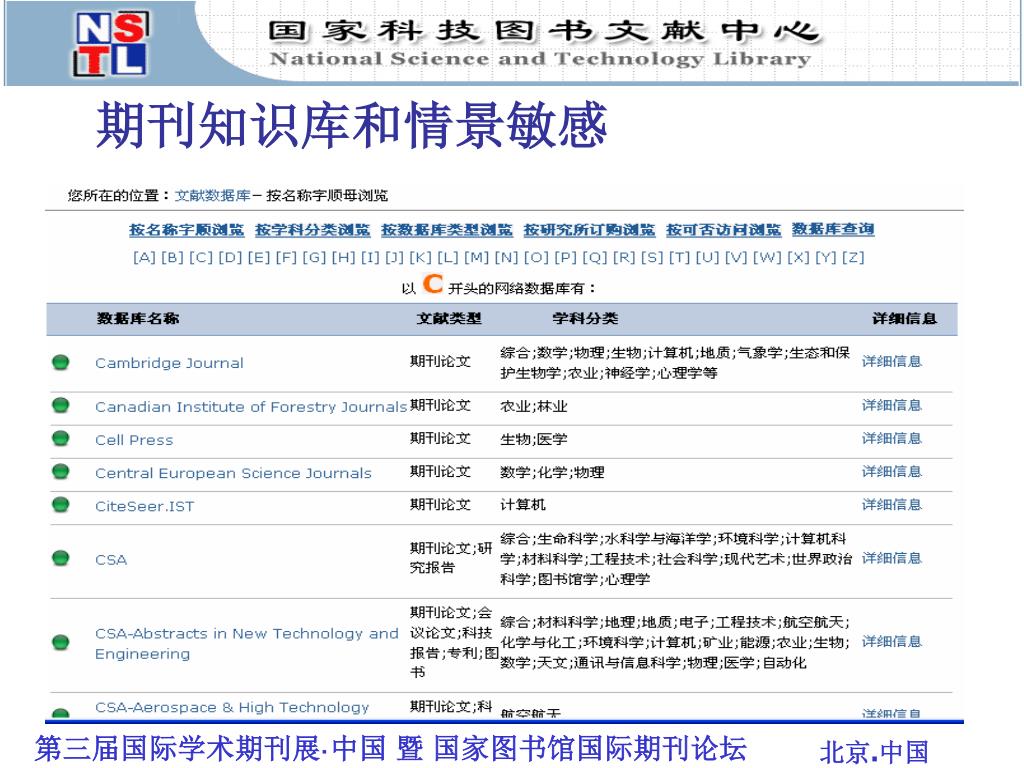The image size is (1024, 768).
Task: Select letter [O] in the alphabet index
Action: (536, 257)
